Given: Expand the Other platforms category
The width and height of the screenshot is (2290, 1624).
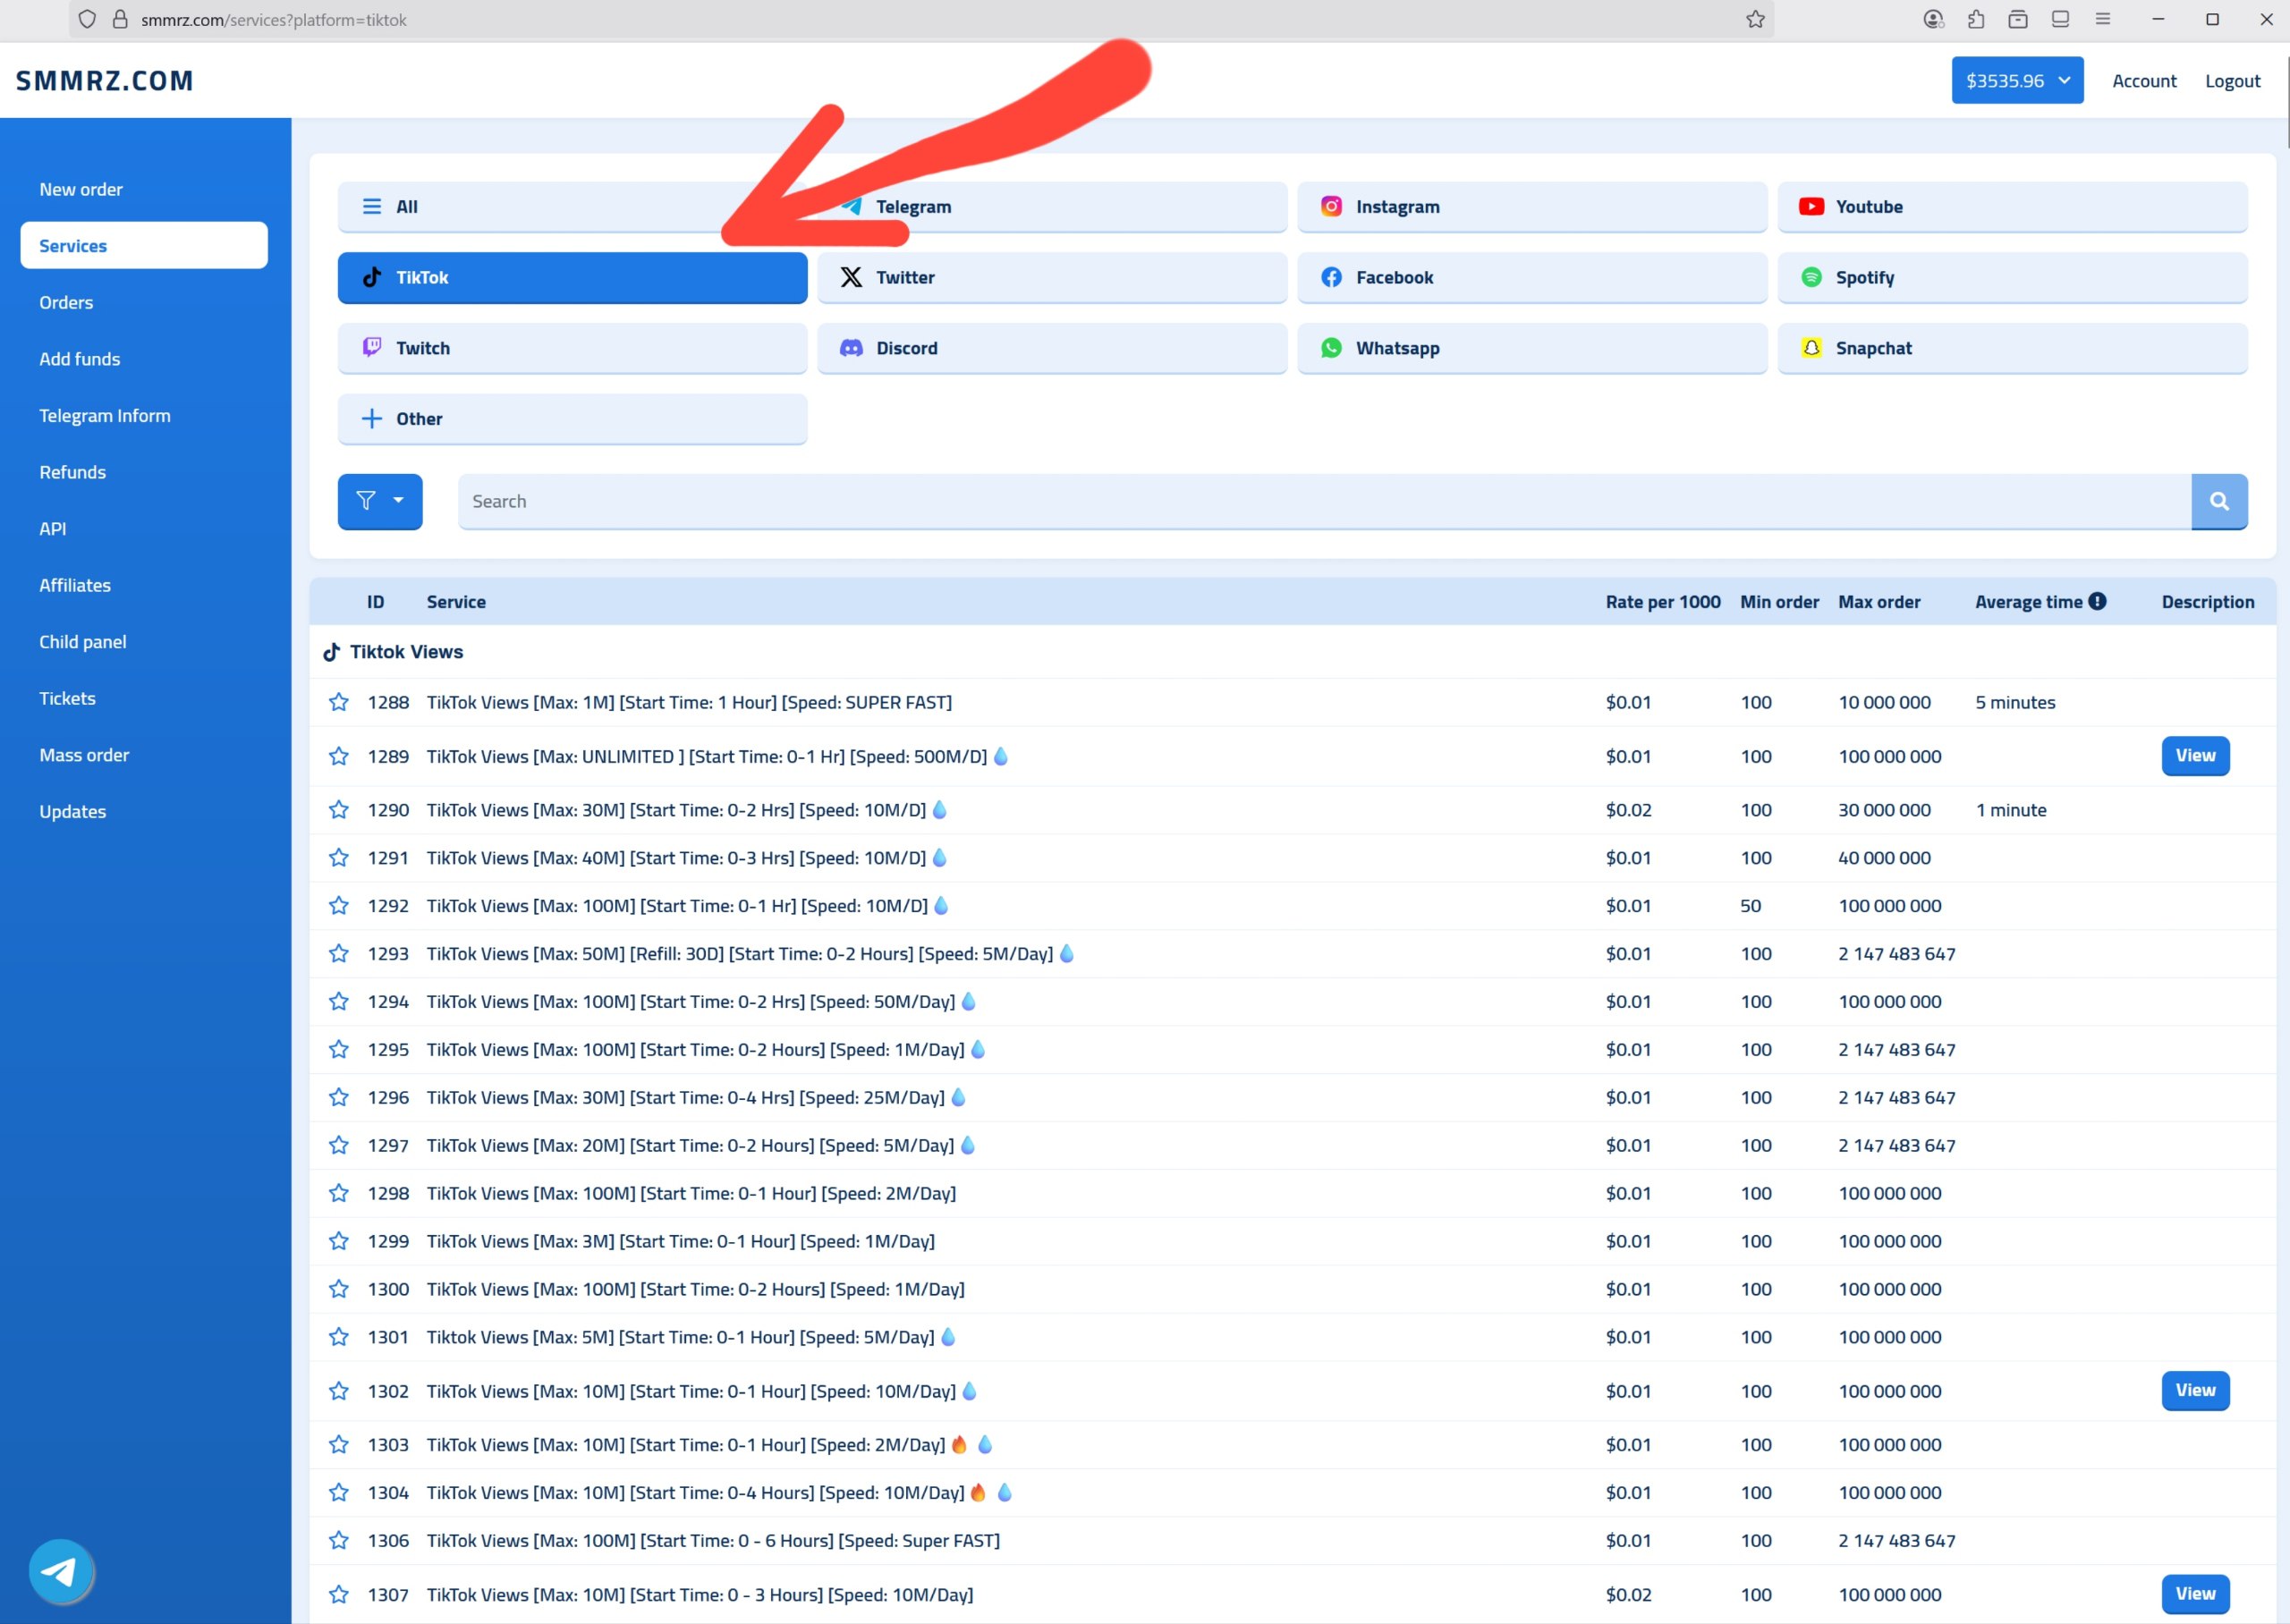Looking at the screenshot, I should [x=572, y=419].
